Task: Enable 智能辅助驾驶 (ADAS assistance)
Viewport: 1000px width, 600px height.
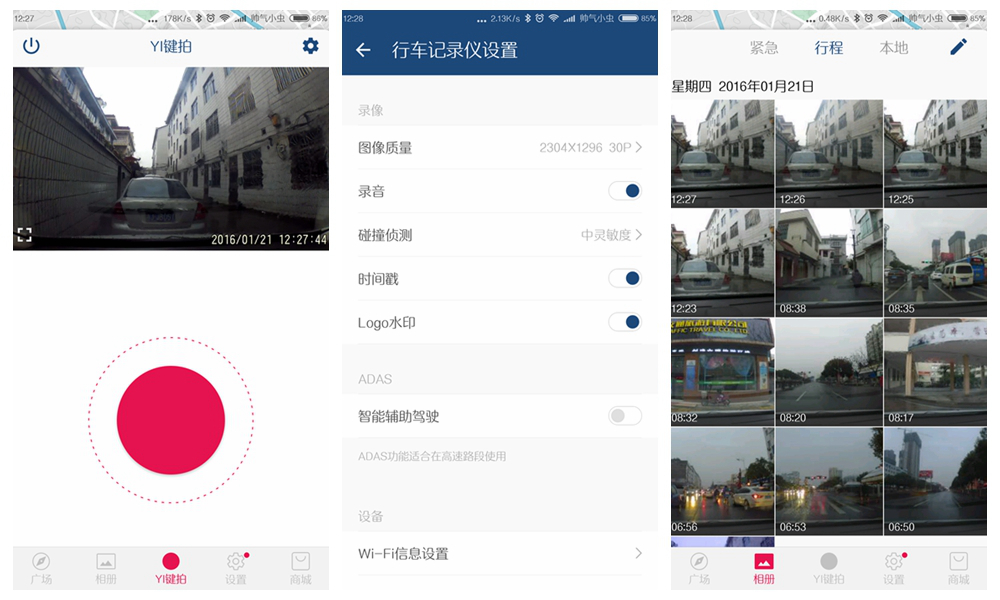Action: [624, 416]
